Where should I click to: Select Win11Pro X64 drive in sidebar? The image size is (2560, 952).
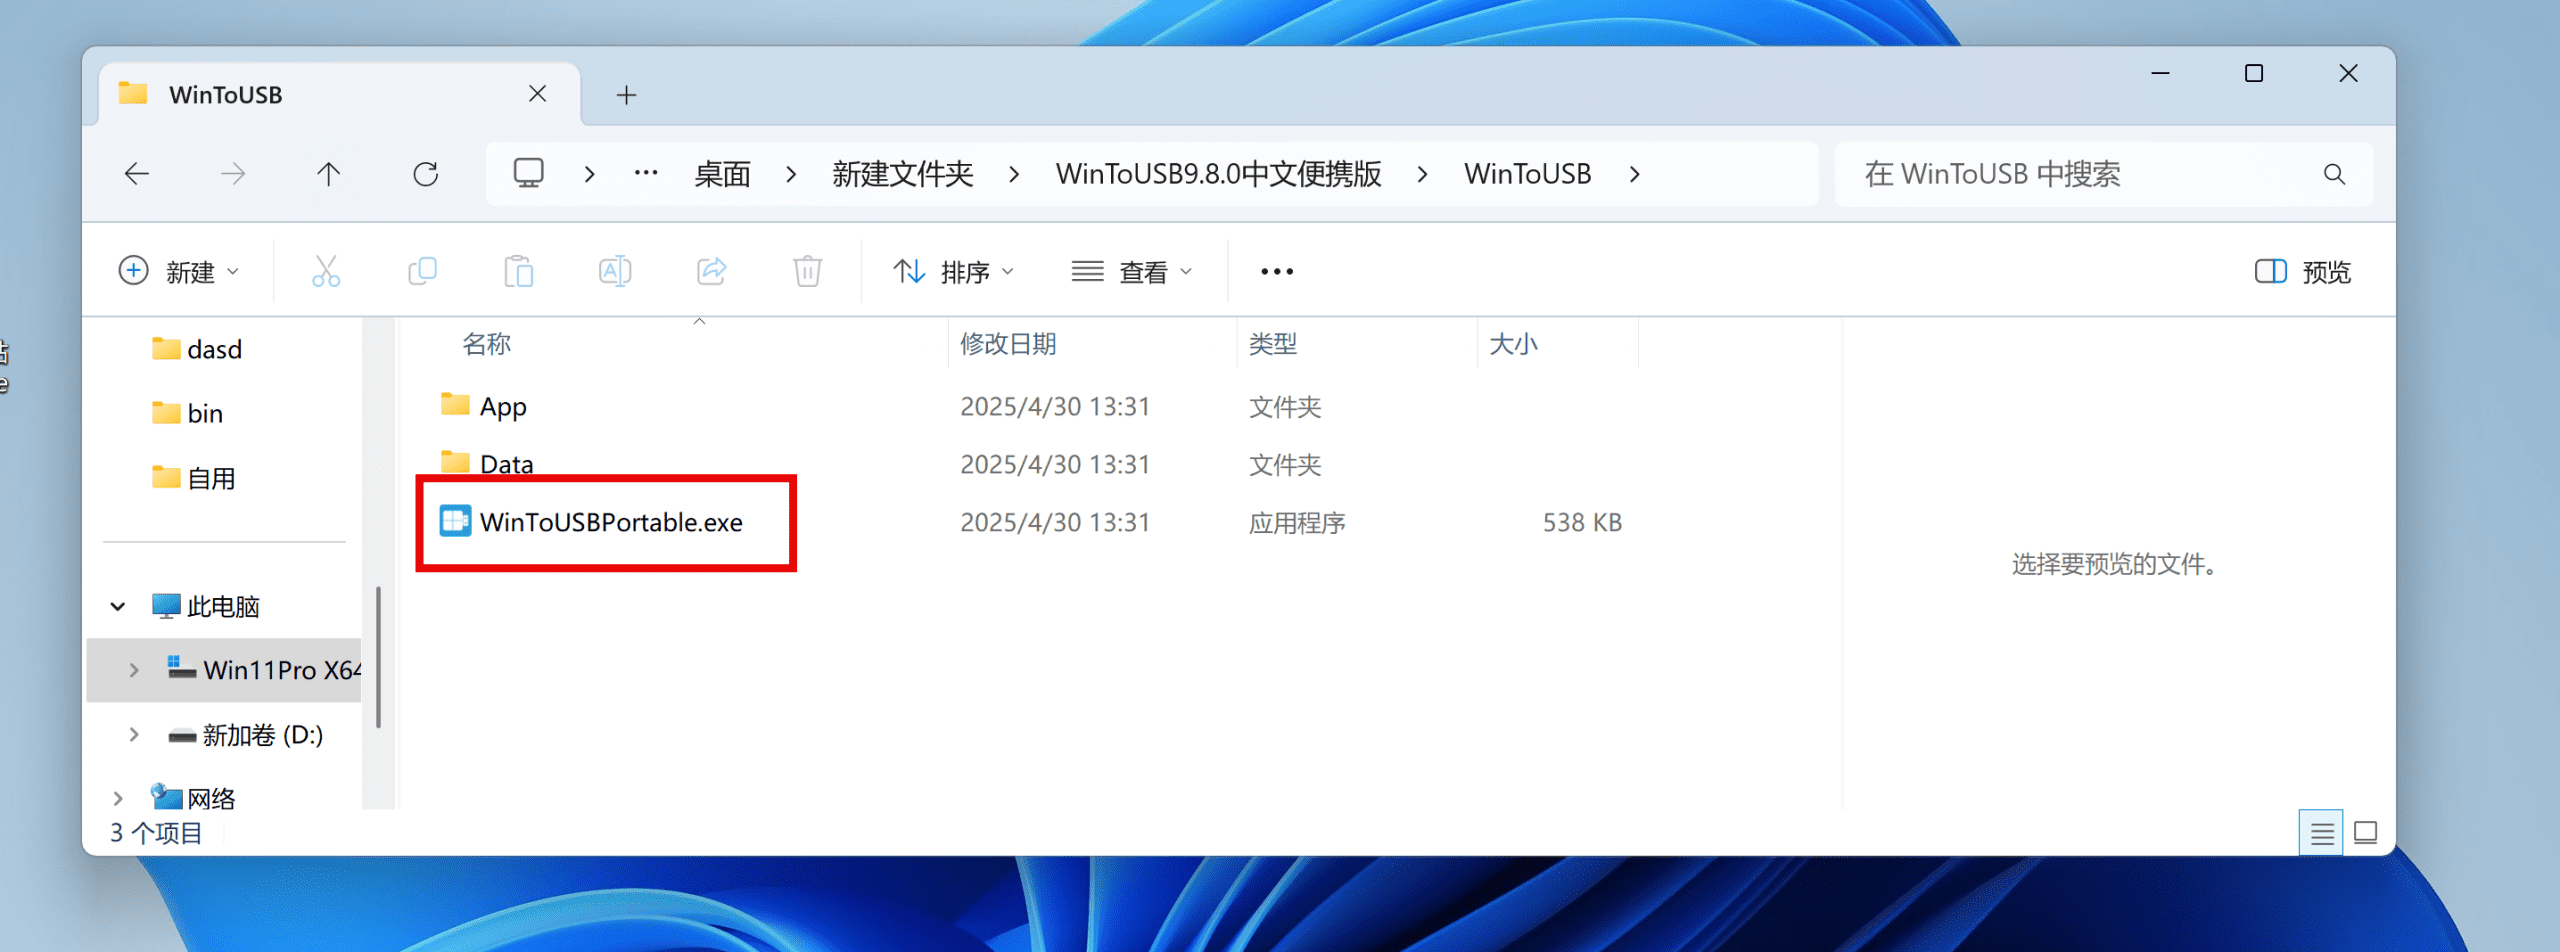[x=224, y=670]
